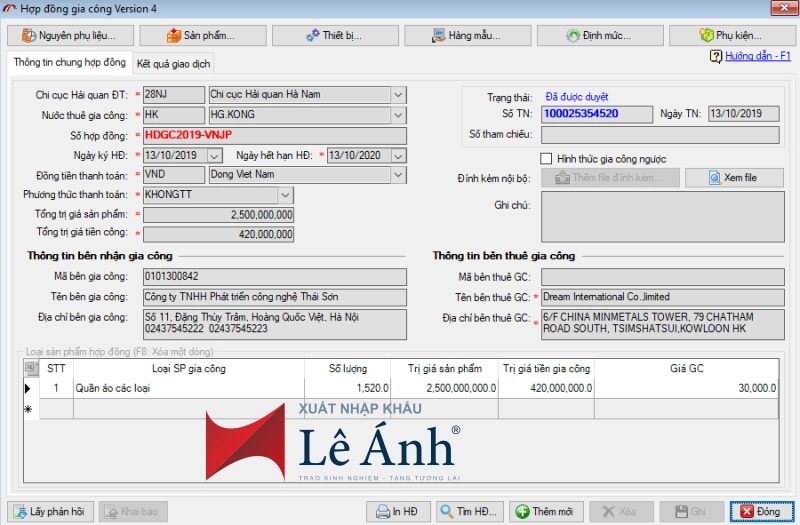
Task: Open Thiết bị equipment section
Action: pyautogui.click(x=335, y=35)
